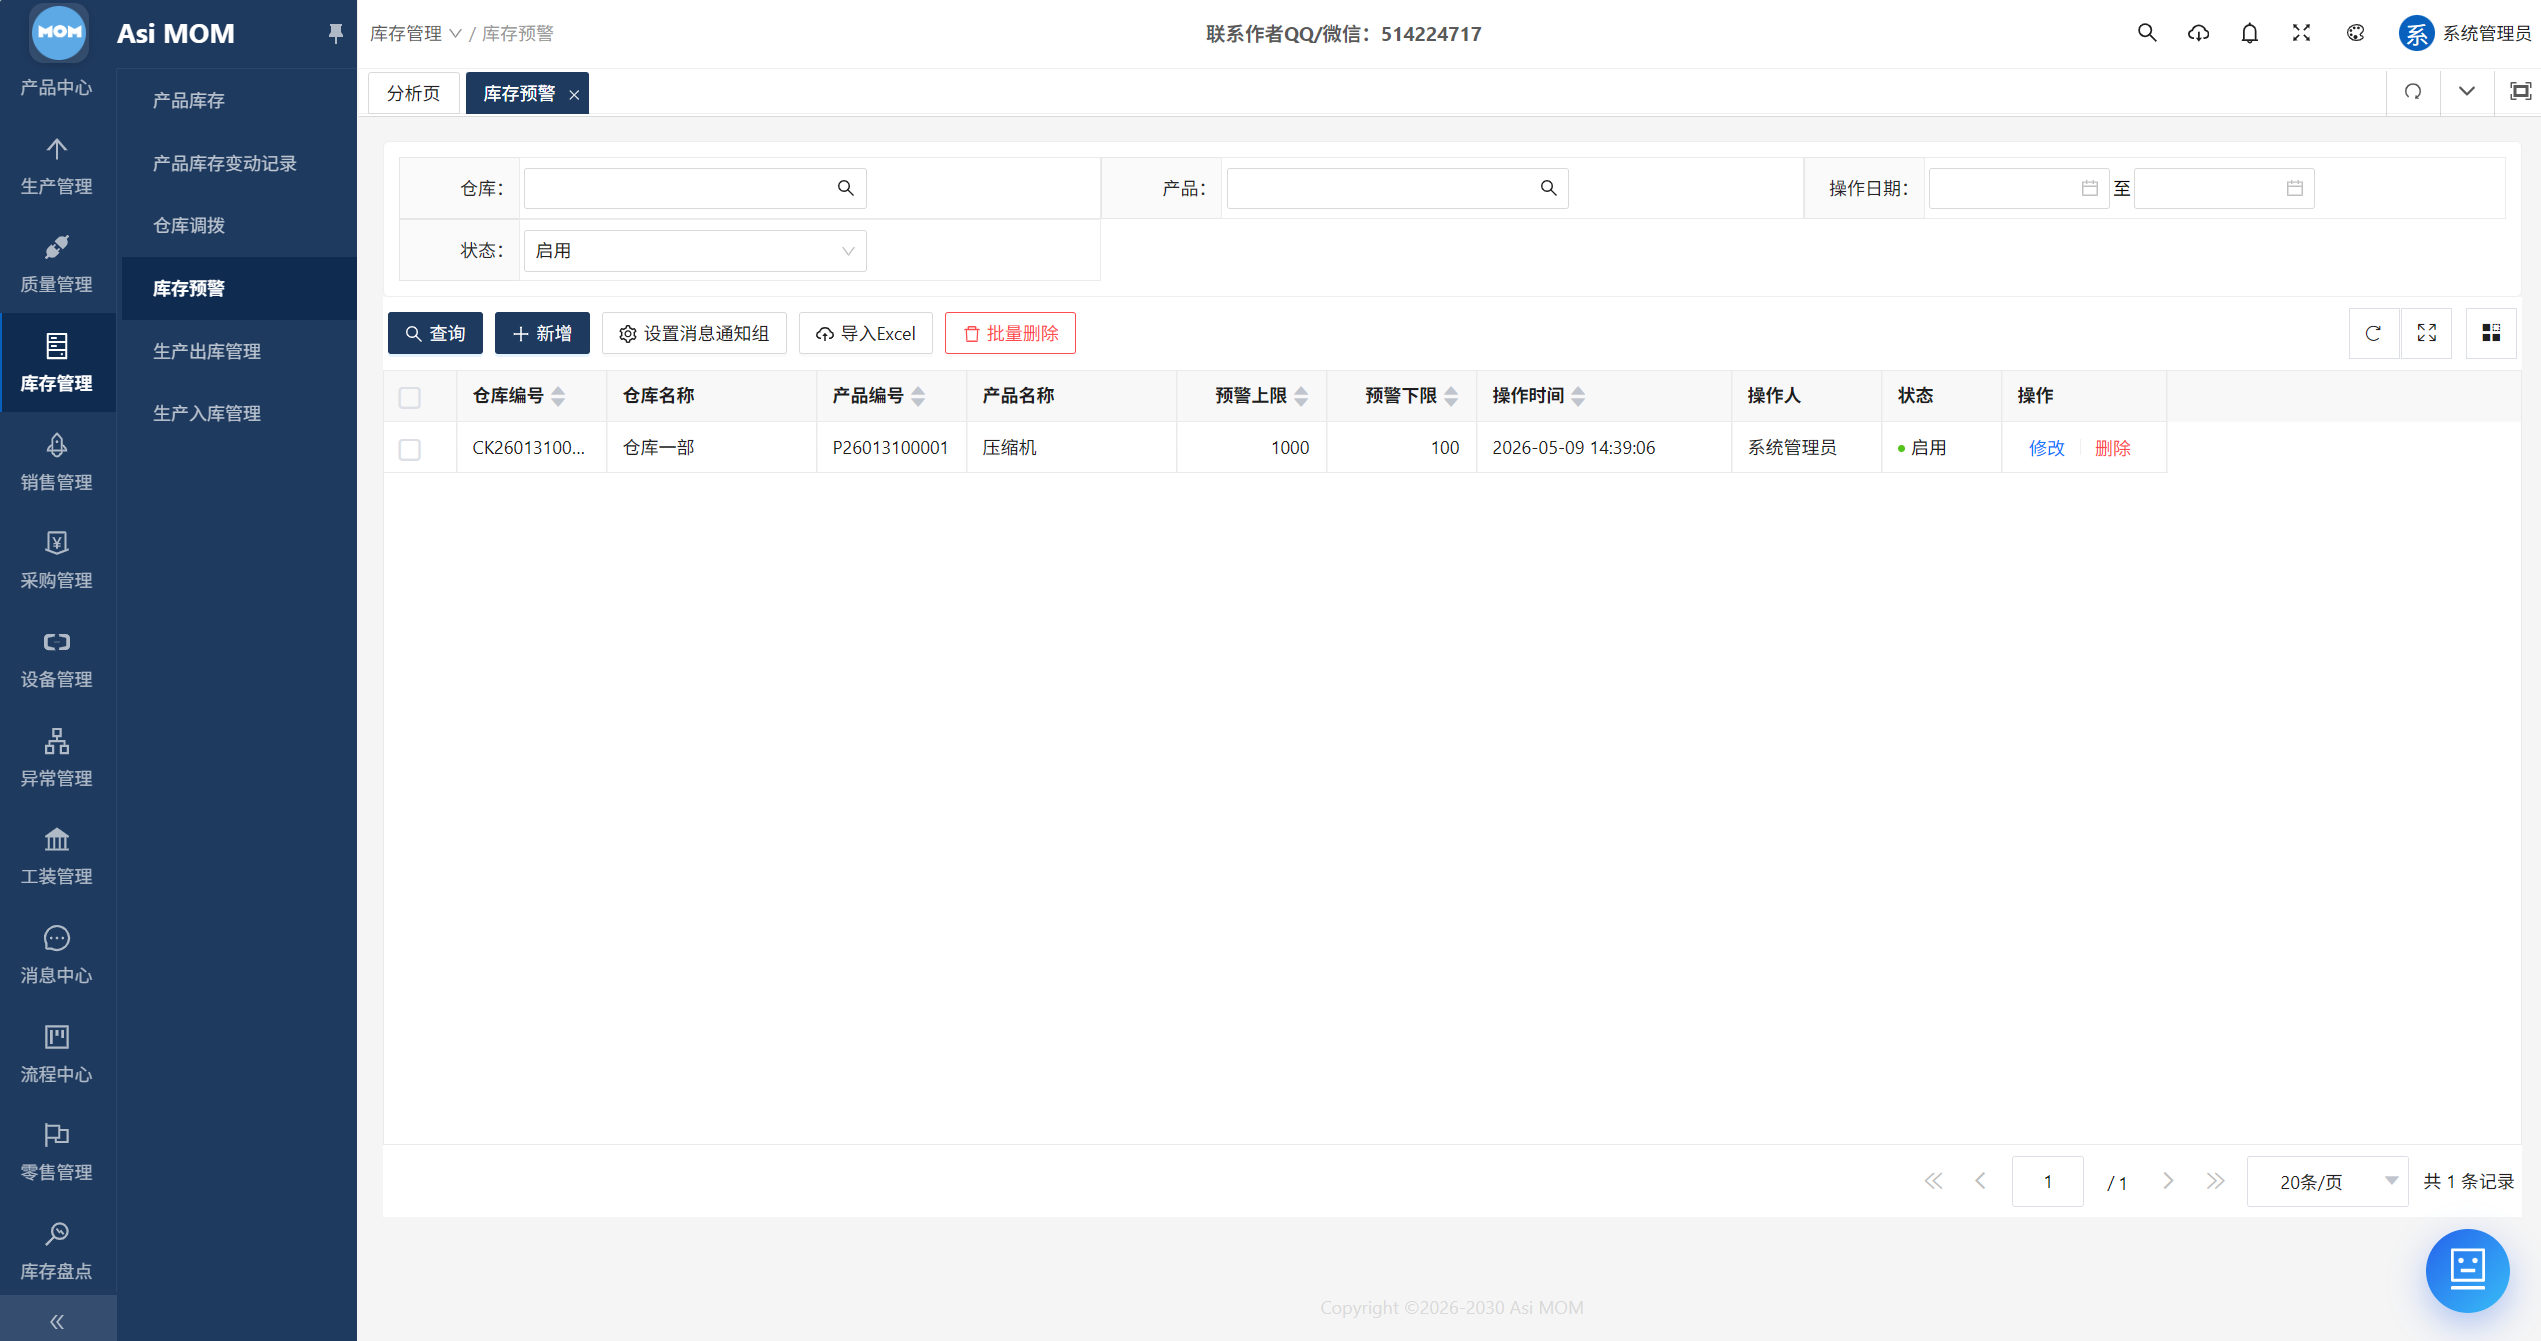Viewport: 2541px width, 1341px height.
Task: Open the 20条/页 page size dropdown
Action: [2327, 1181]
